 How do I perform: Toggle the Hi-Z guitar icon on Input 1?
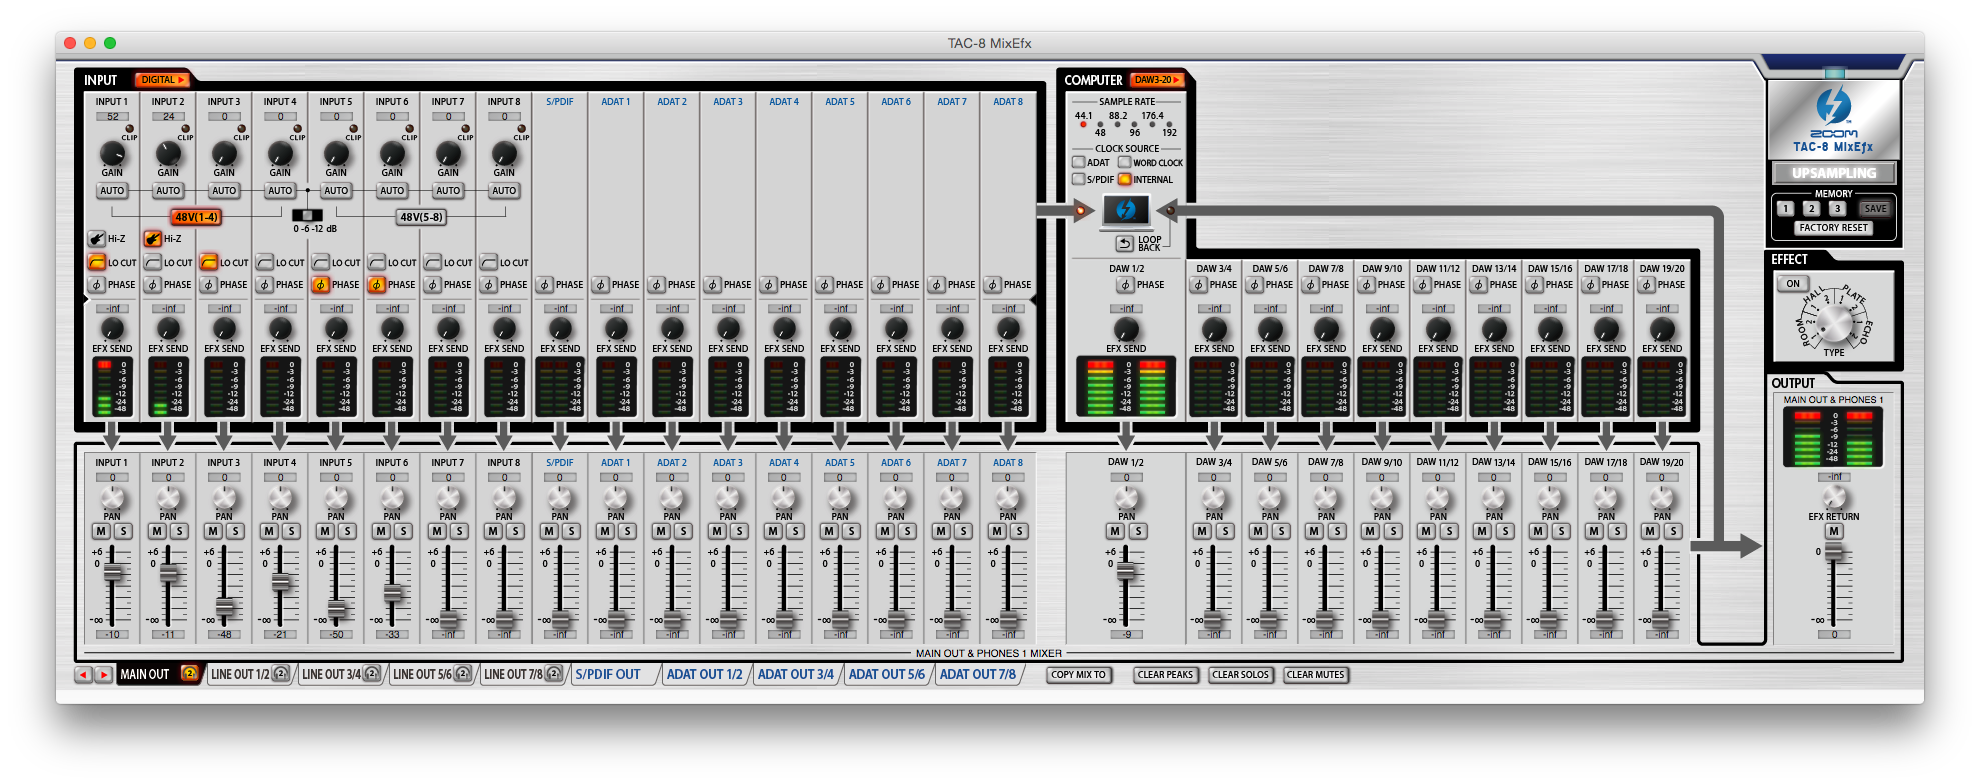[x=97, y=238]
